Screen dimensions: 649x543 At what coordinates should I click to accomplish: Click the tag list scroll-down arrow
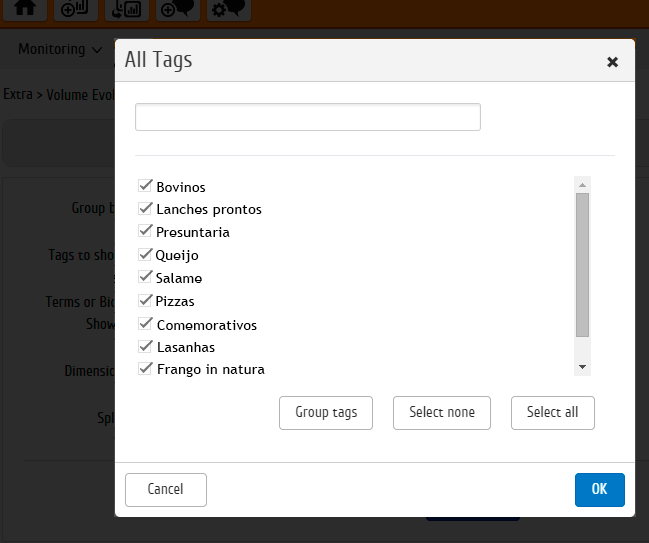click(582, 368)
